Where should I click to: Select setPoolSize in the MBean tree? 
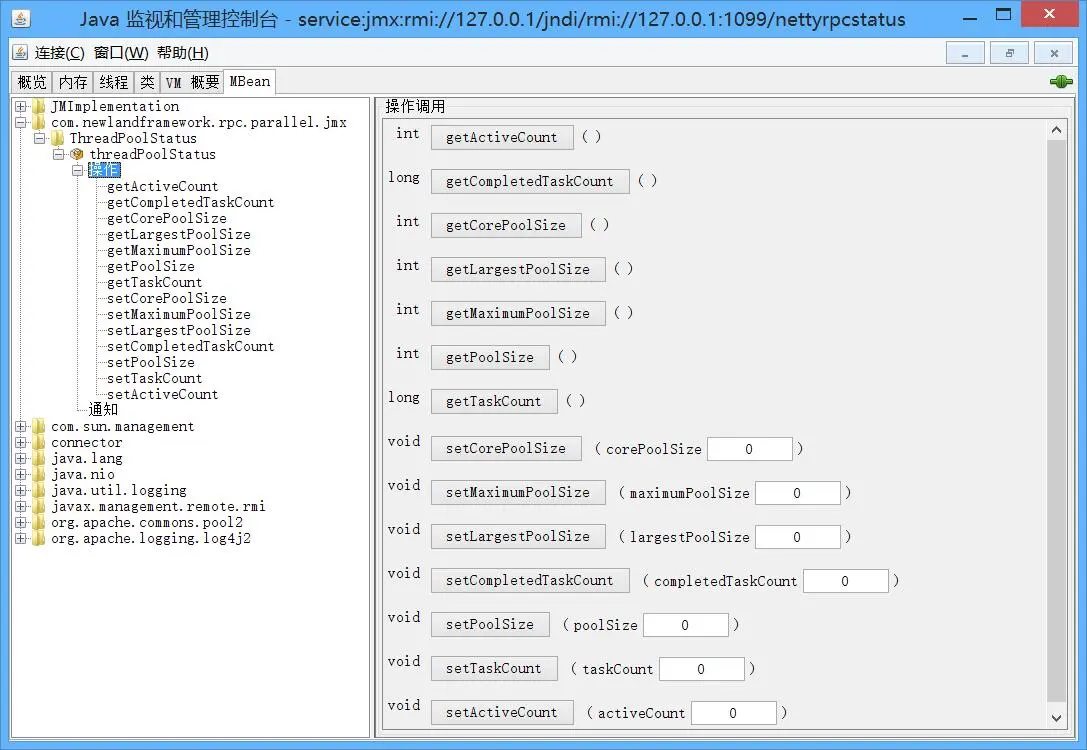(150, 362)
